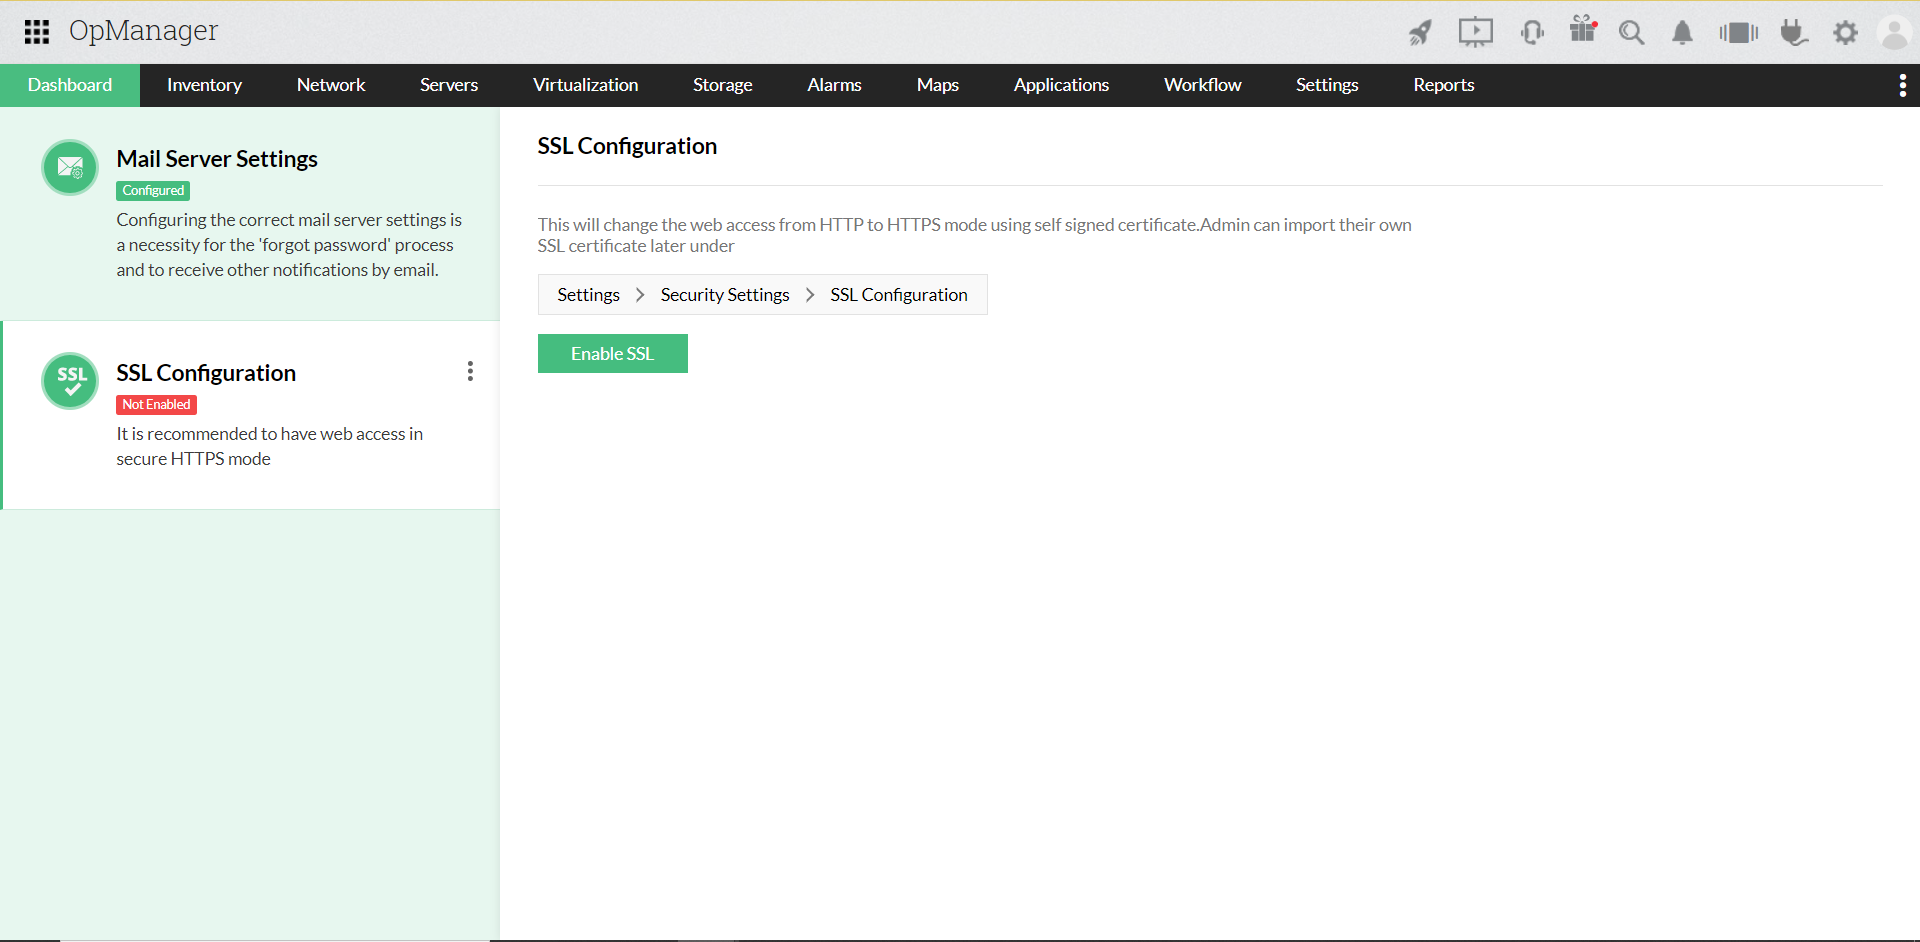
Task: Open support via the headset icon
Action: click(1532, 32)
